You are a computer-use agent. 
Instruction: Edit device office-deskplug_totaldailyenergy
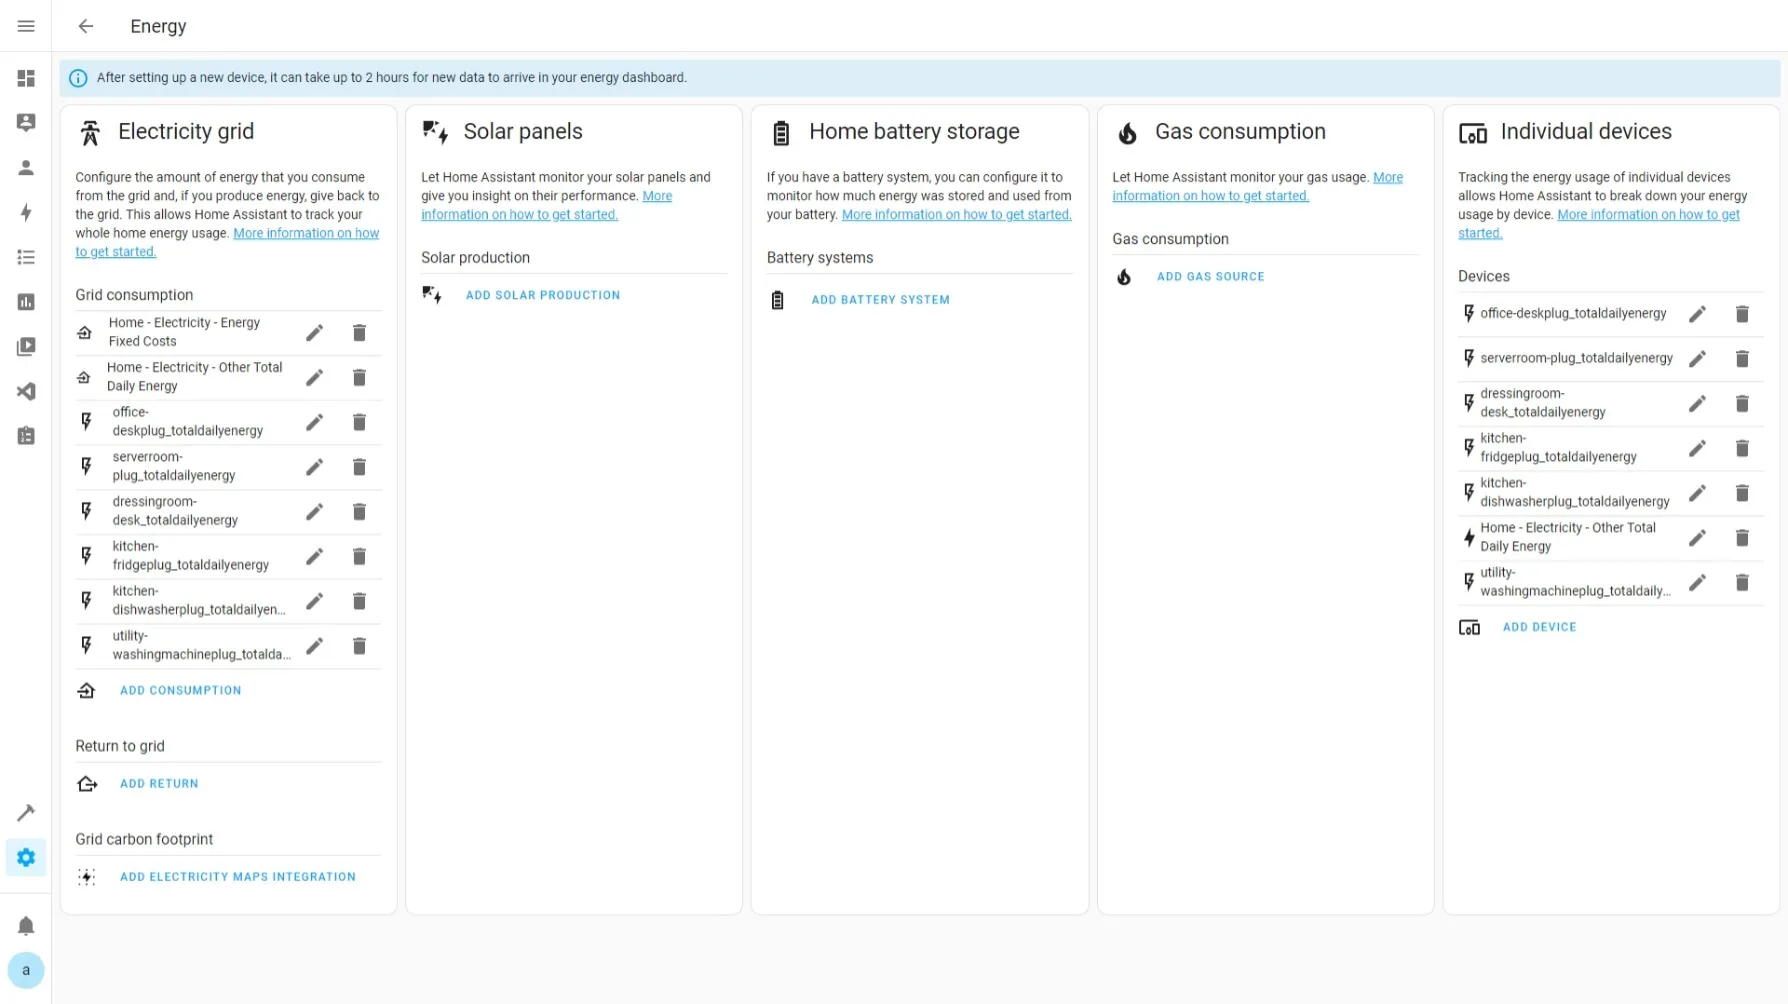tap(1697, 314)
